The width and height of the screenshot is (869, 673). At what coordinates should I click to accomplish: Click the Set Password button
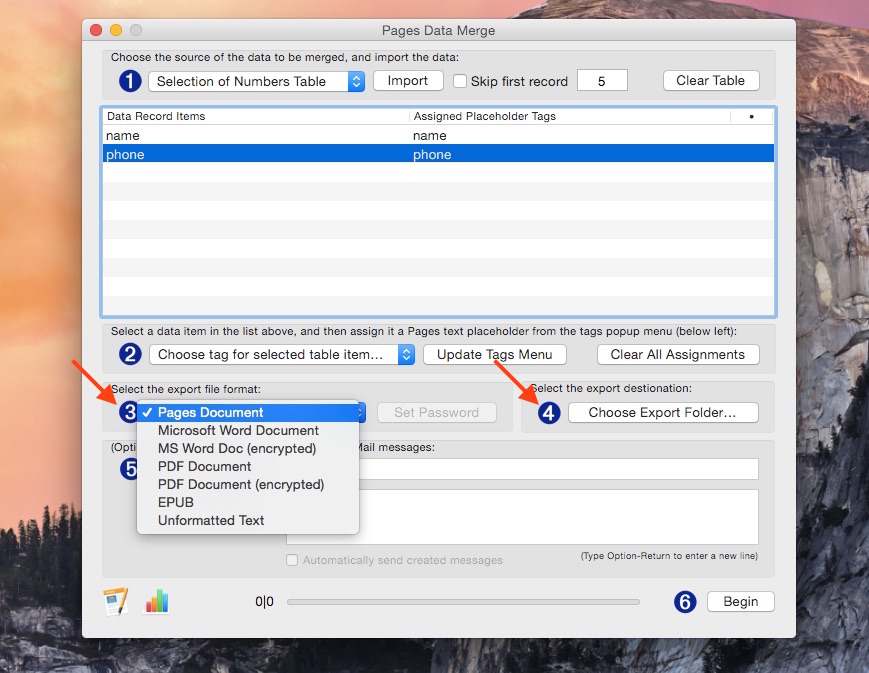point(437,412)
